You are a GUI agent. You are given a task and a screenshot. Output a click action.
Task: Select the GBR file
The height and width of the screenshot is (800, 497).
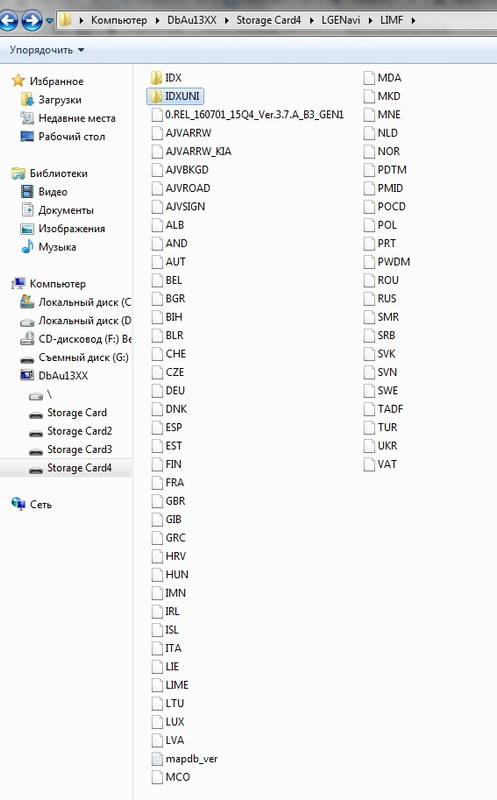pos(176,501)
